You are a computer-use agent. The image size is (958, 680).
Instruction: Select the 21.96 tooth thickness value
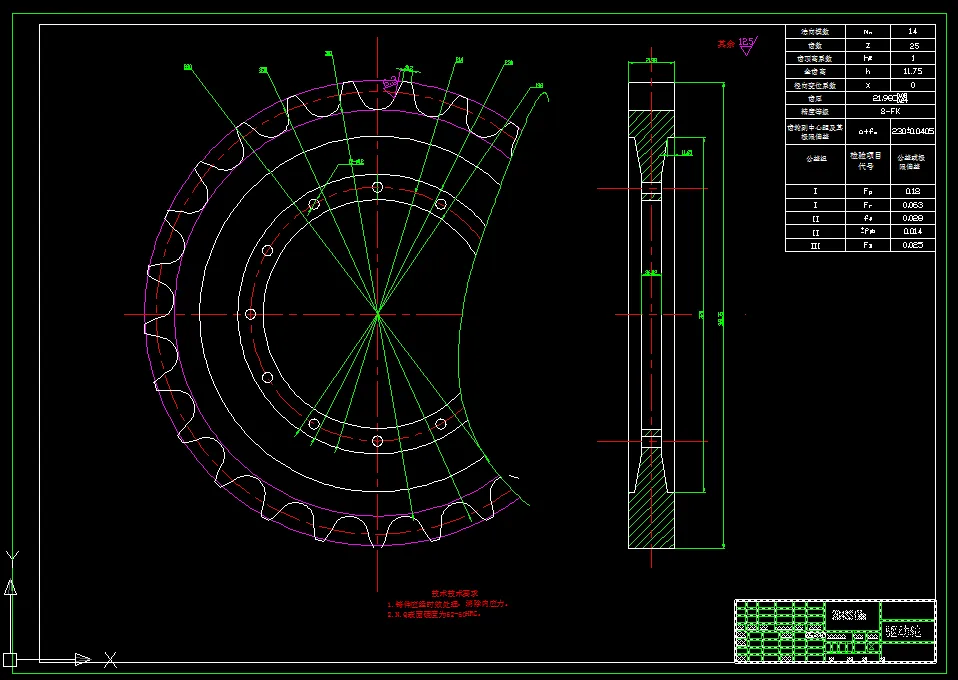(x=890, y=98)
